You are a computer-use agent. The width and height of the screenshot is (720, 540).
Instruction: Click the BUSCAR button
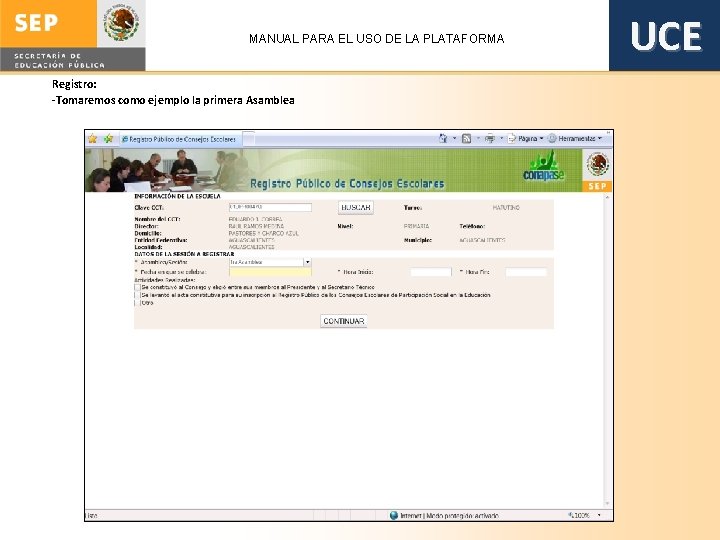click(x=356, y=208)
